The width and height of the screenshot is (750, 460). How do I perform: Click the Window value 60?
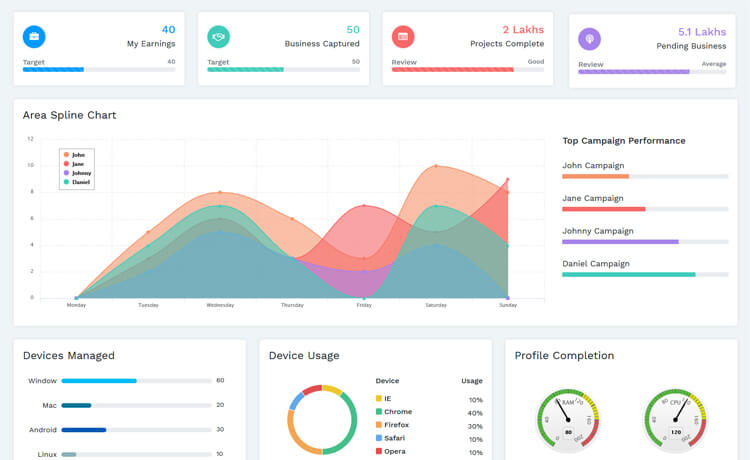tap(220, 381)
